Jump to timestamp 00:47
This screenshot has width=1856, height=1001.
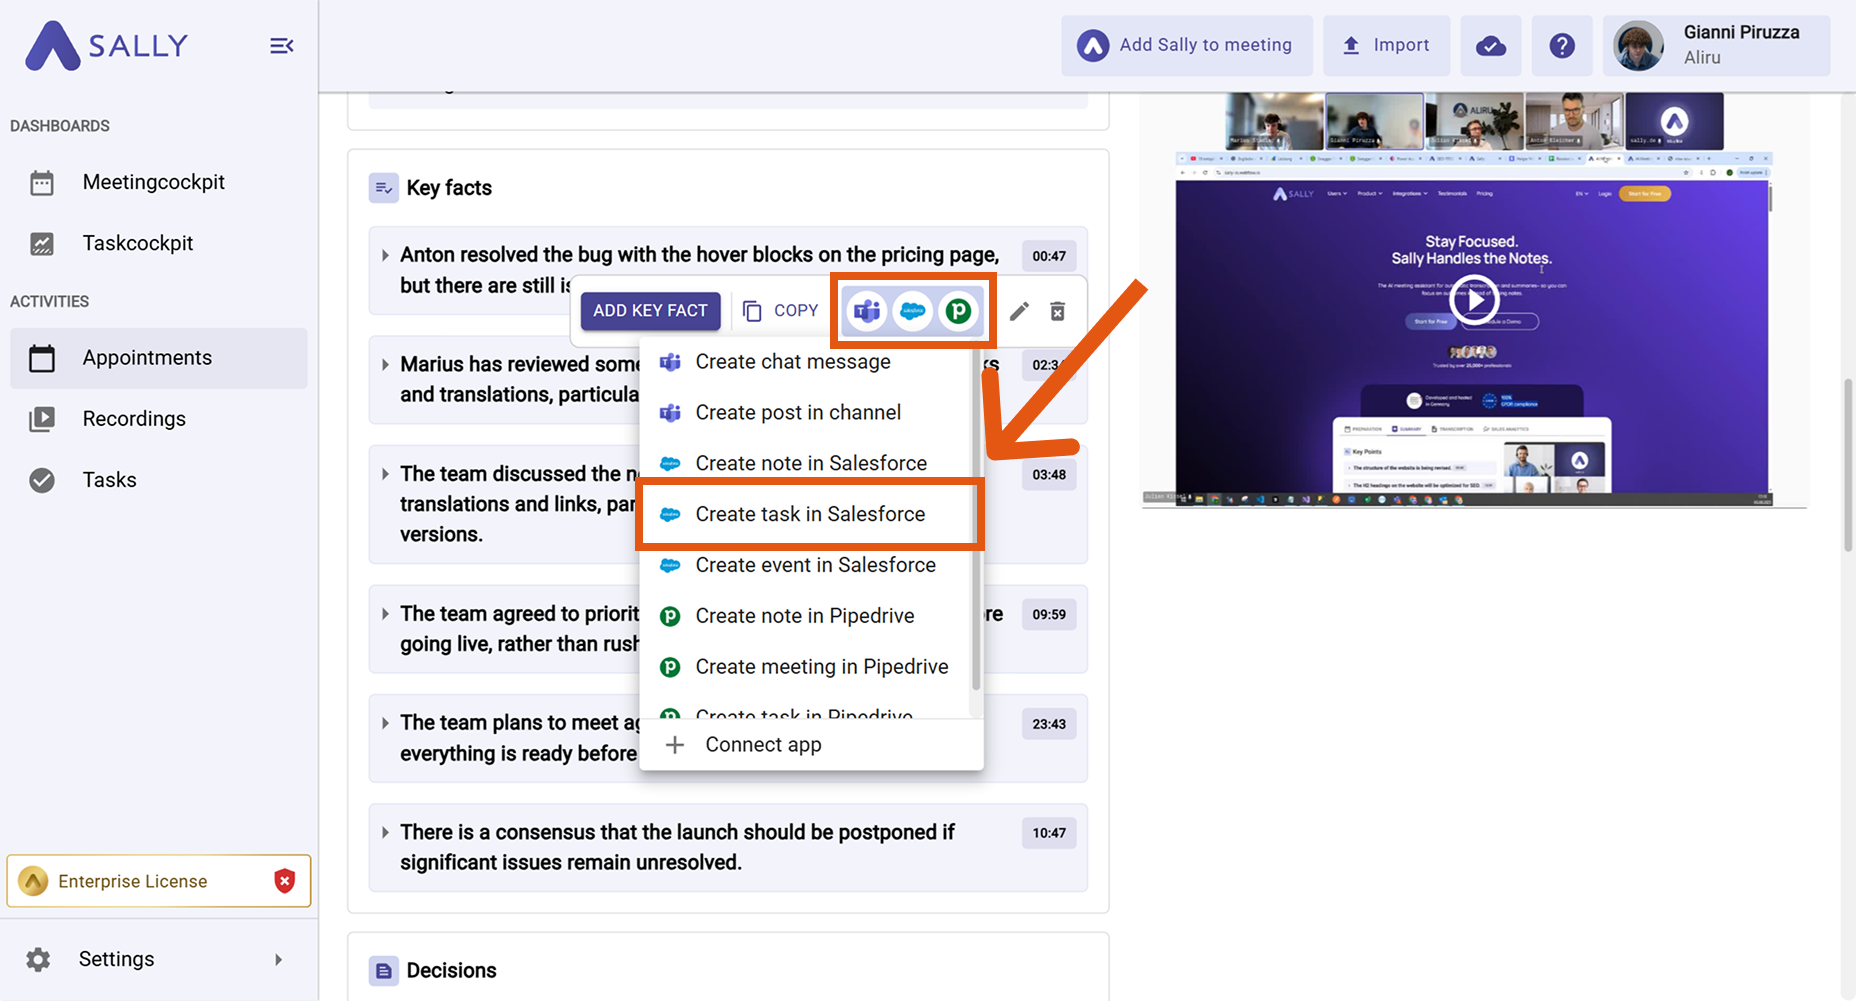[x=1049, y=256]
